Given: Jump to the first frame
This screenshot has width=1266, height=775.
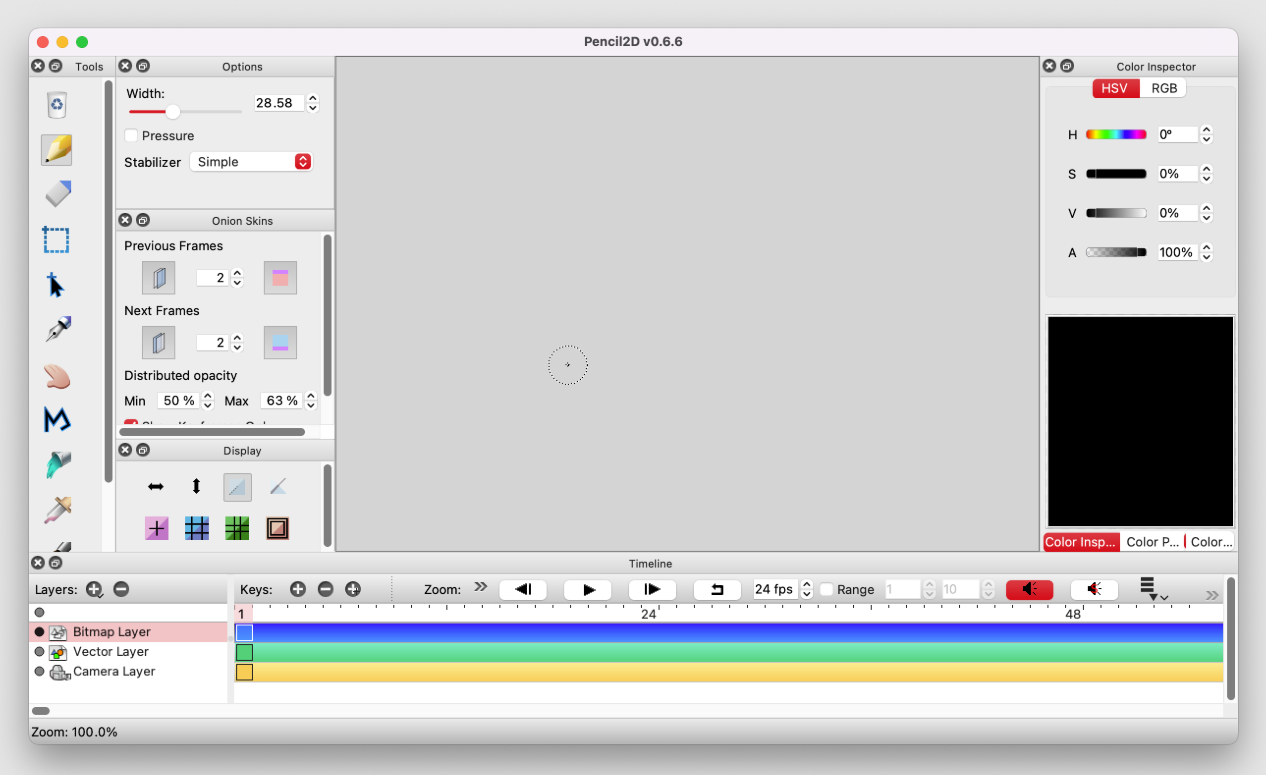Looking at the screenshot, I should [523, 590].
